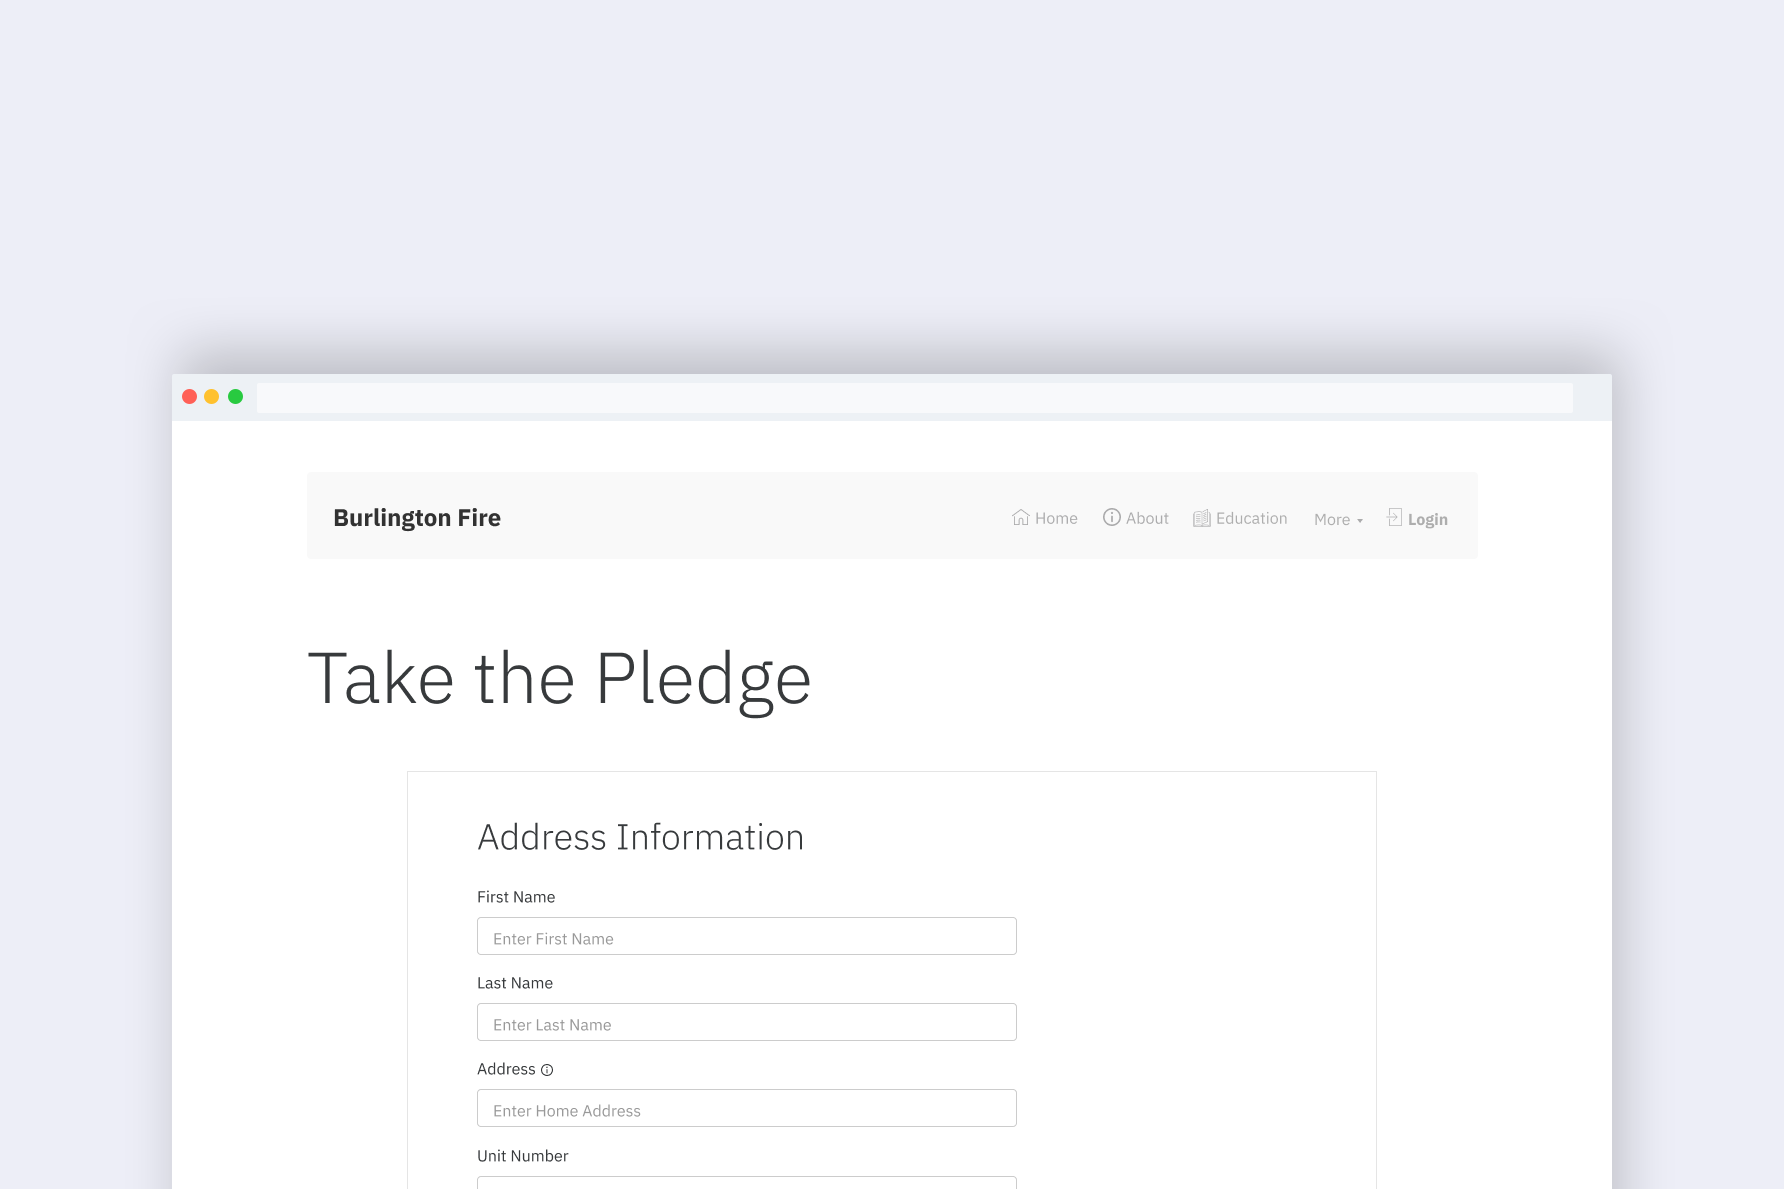Focus the Enter Home Address field
This screenshot has height=1189, width=1784.
(747, 1108)
